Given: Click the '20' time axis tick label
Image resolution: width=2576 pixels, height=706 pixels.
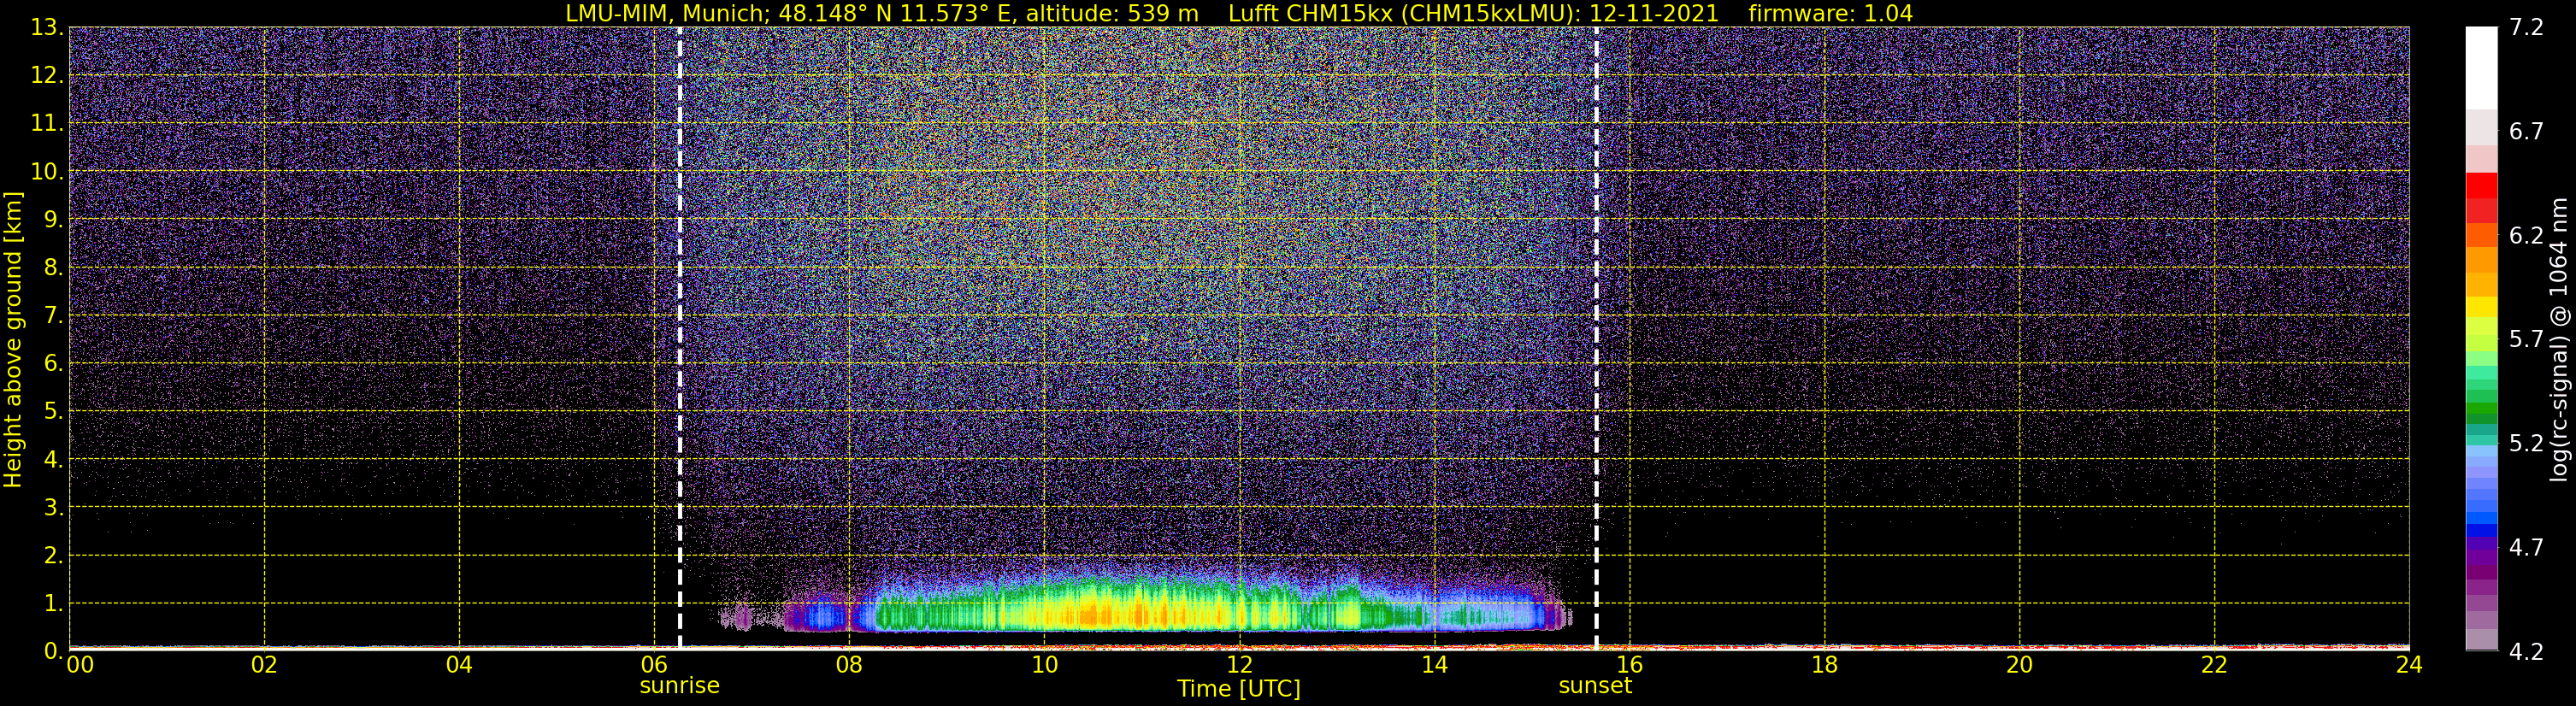Looking at the screenshot, I should 2020,665.
